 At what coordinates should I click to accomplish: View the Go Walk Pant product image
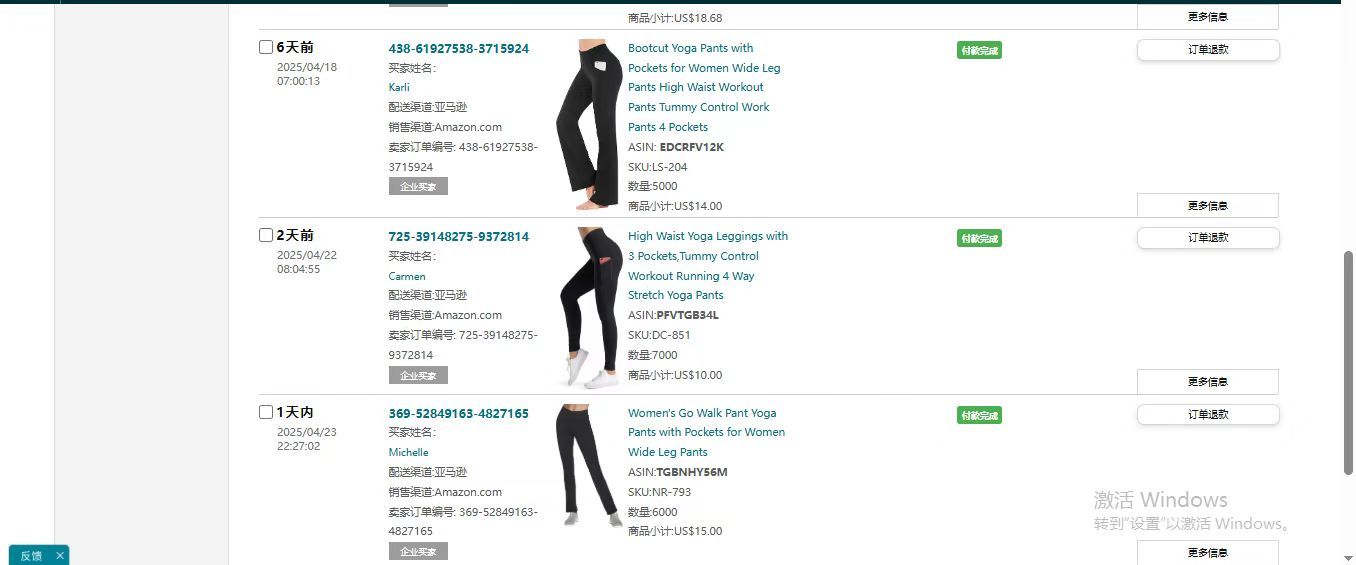pos(589,465)
